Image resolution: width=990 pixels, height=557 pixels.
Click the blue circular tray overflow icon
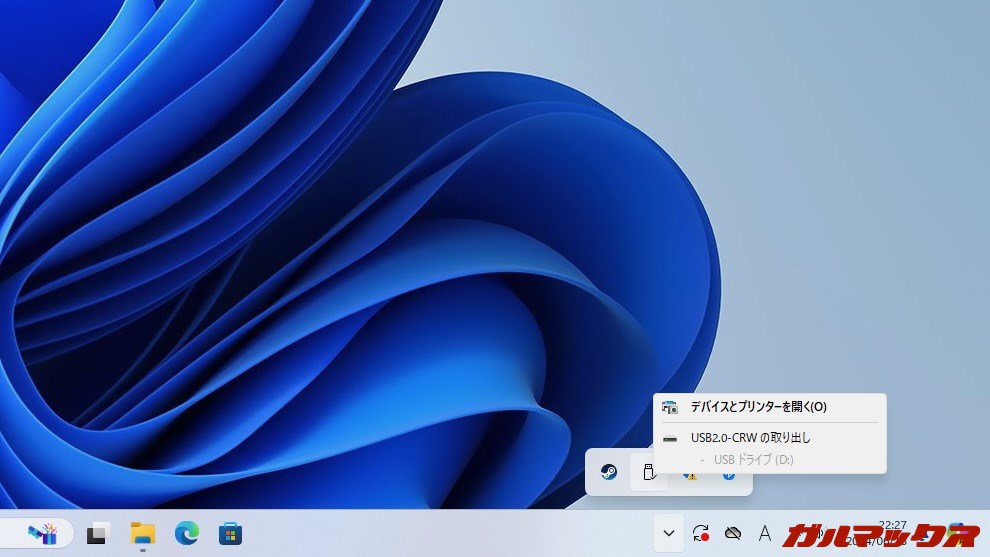tap(729, 476)
